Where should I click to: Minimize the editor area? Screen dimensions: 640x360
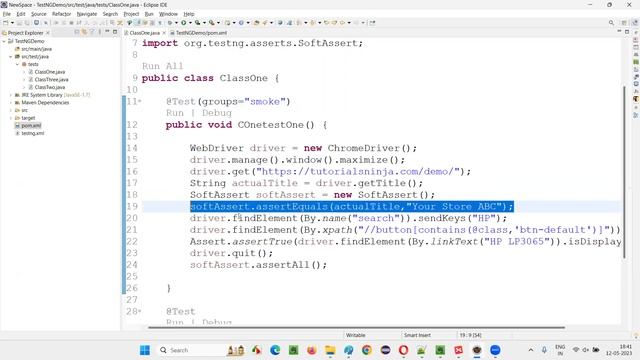pyautogui.click(x=619, y=32)
